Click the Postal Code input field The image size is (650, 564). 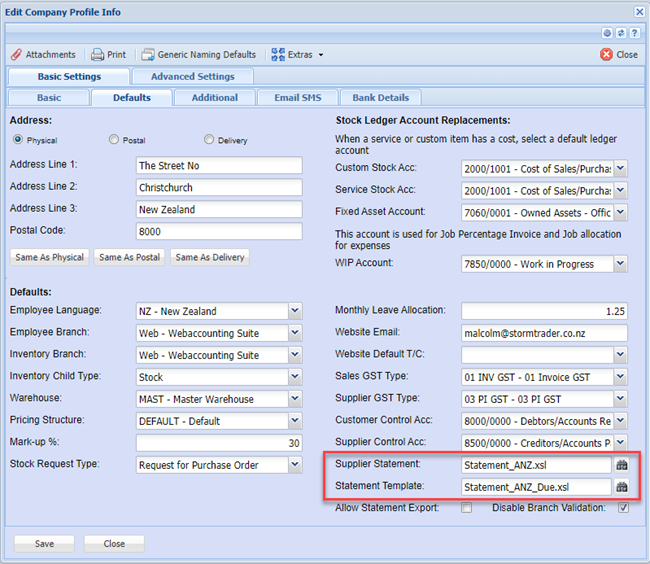pos(218,231)
